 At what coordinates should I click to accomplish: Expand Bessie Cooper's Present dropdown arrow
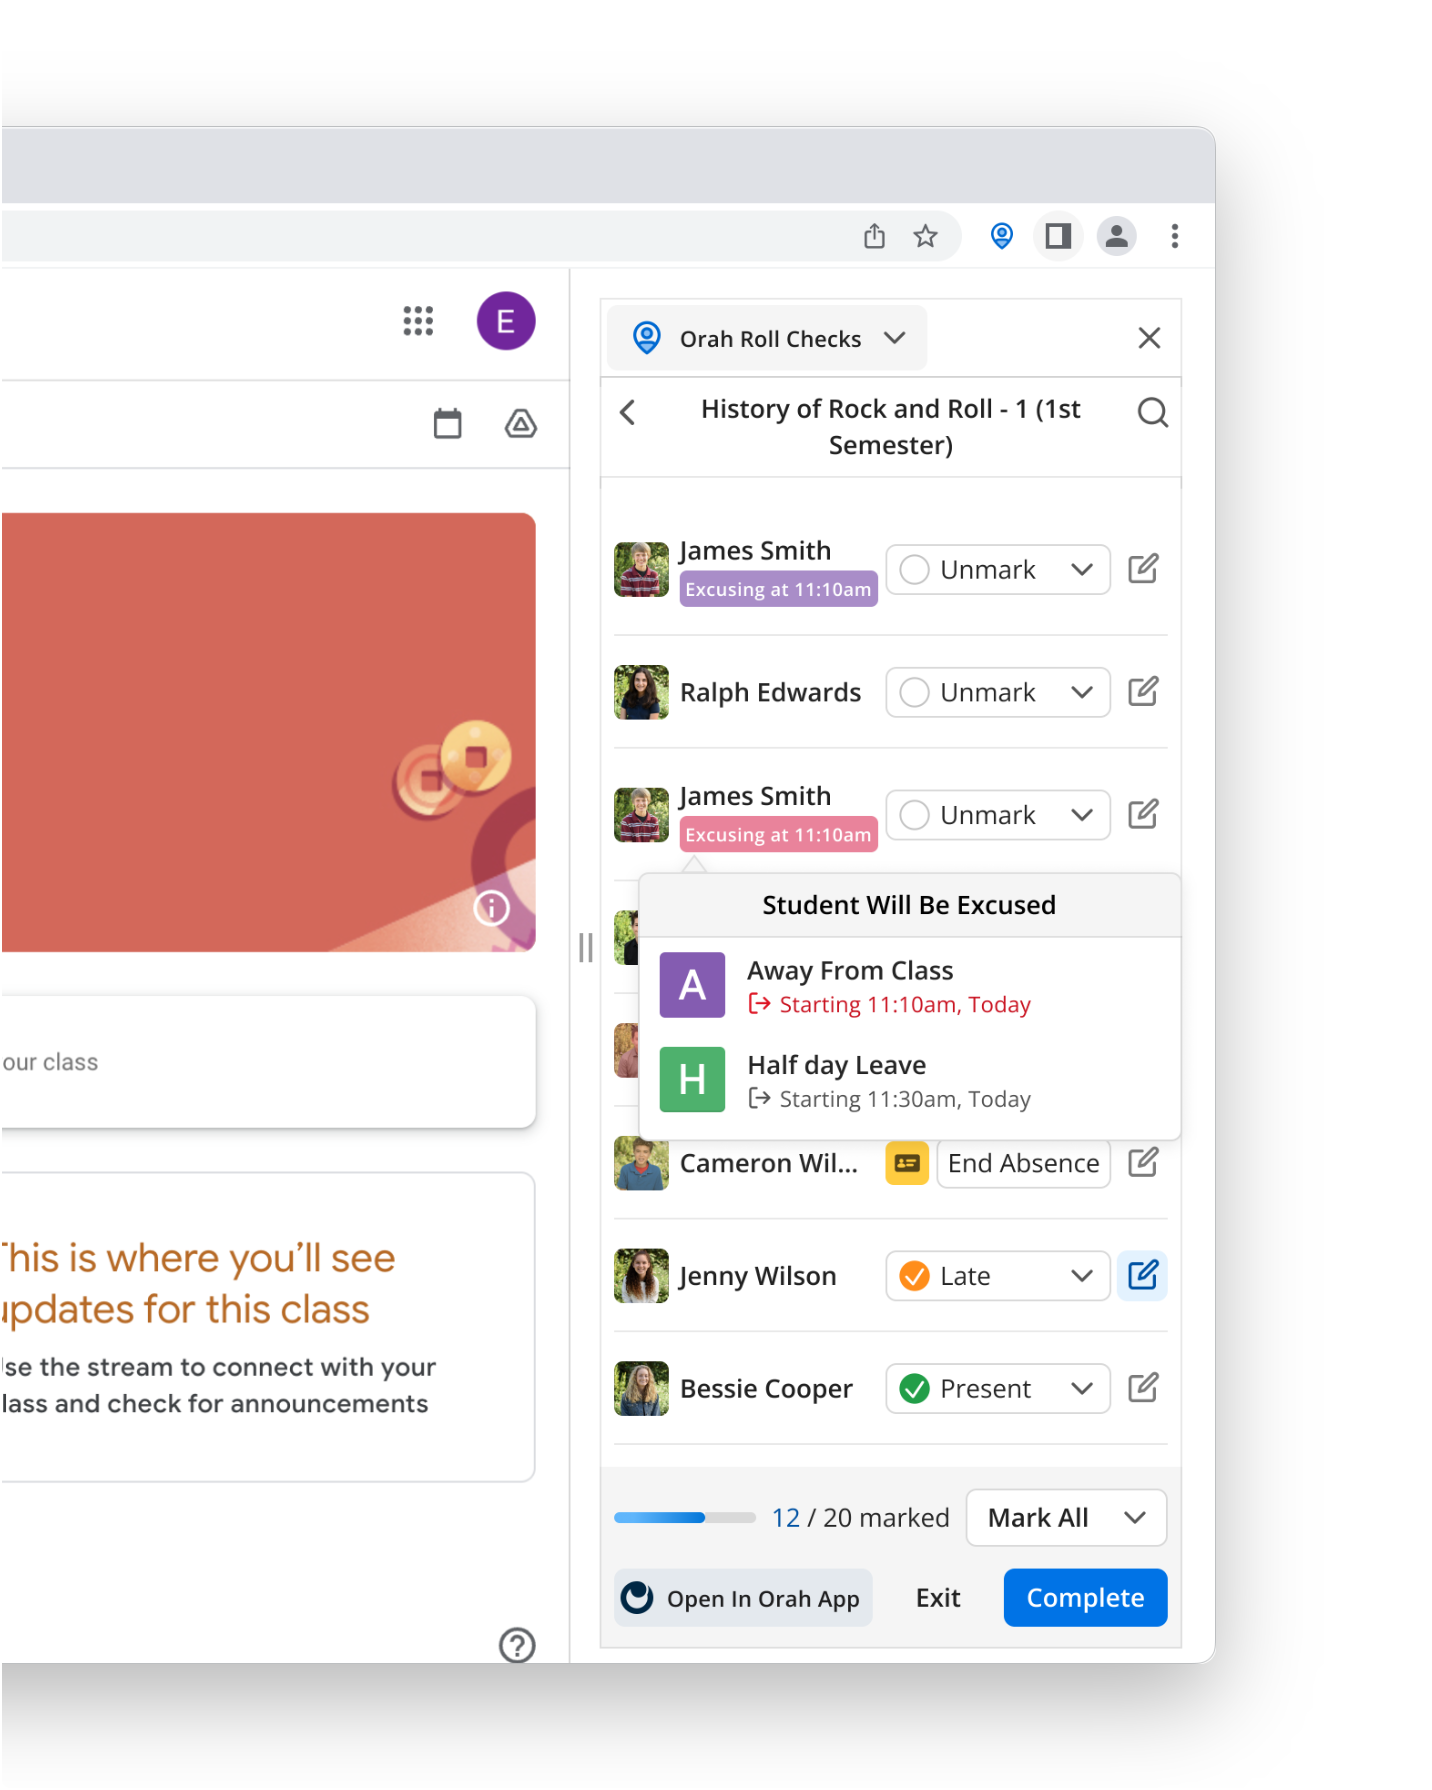point(1082,1388)
